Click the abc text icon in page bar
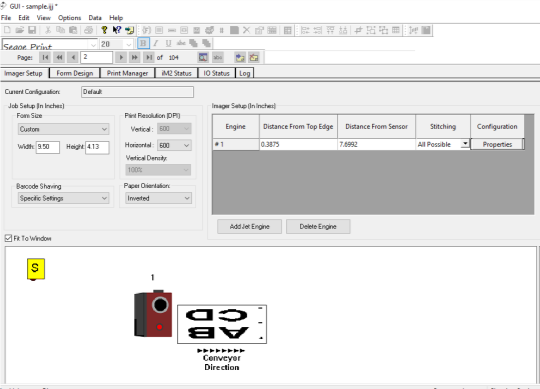The image size is (540, 389). (x=218, y=57)
